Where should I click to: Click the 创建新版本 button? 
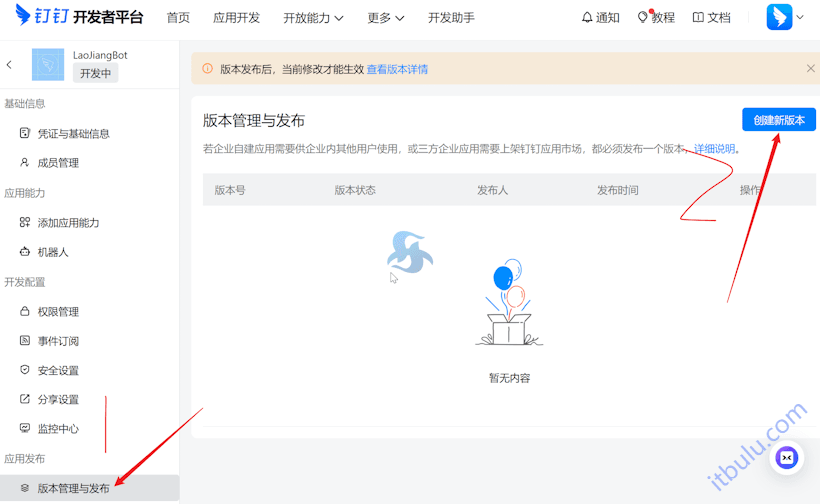[x=779, y=120]
